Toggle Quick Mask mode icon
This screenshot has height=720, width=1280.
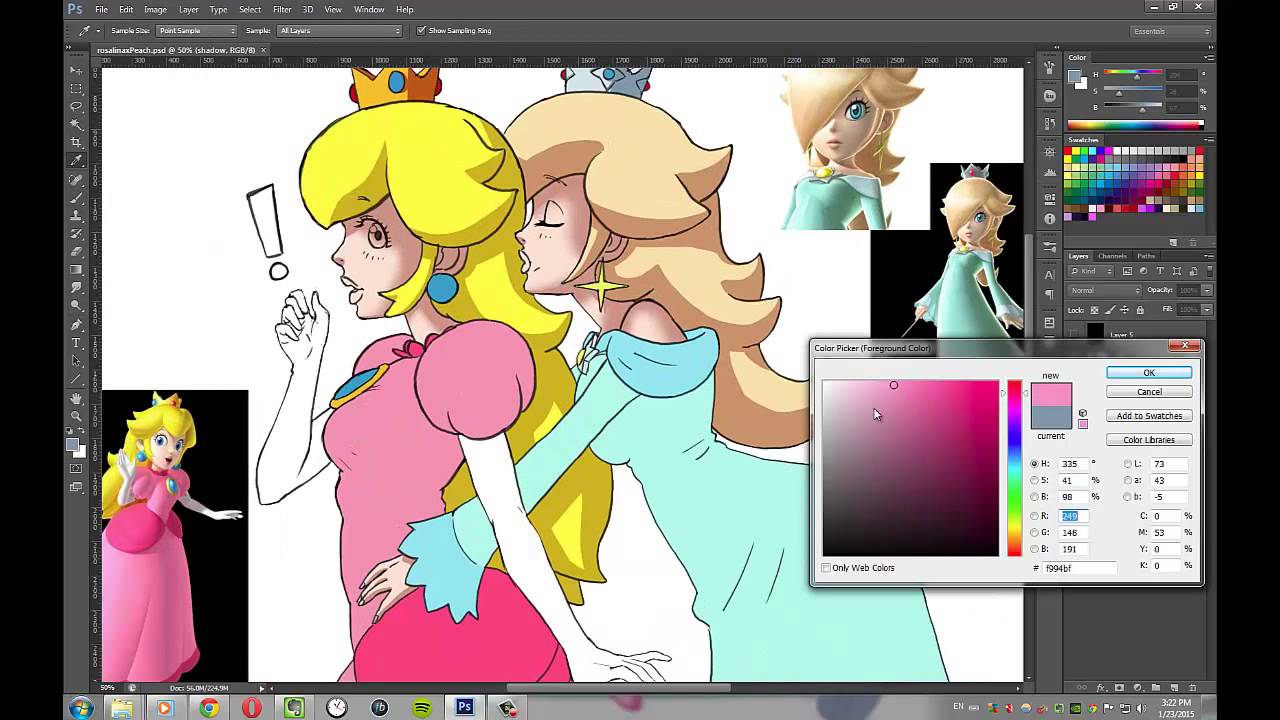pyautogui.click(x=76, y=468)
